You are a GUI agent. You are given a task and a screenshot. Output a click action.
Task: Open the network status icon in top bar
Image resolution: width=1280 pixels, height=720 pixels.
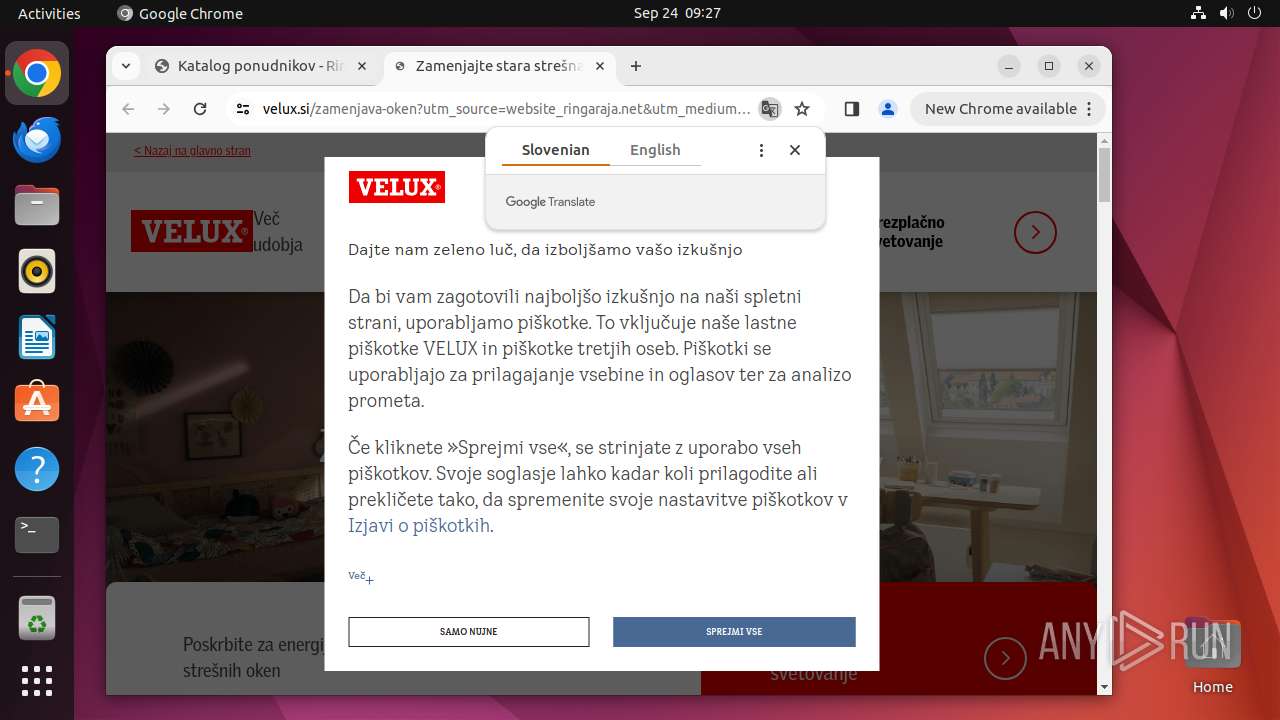tap(1199, 13)
